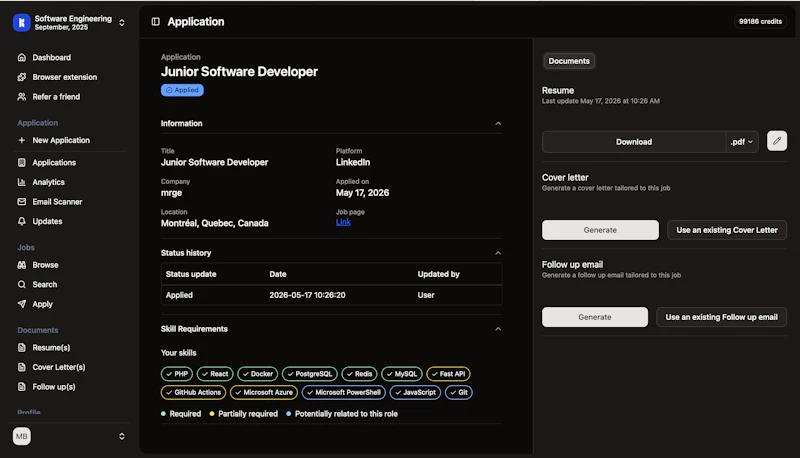
Task: Select the Documents tab
Action: click(569, 61)
